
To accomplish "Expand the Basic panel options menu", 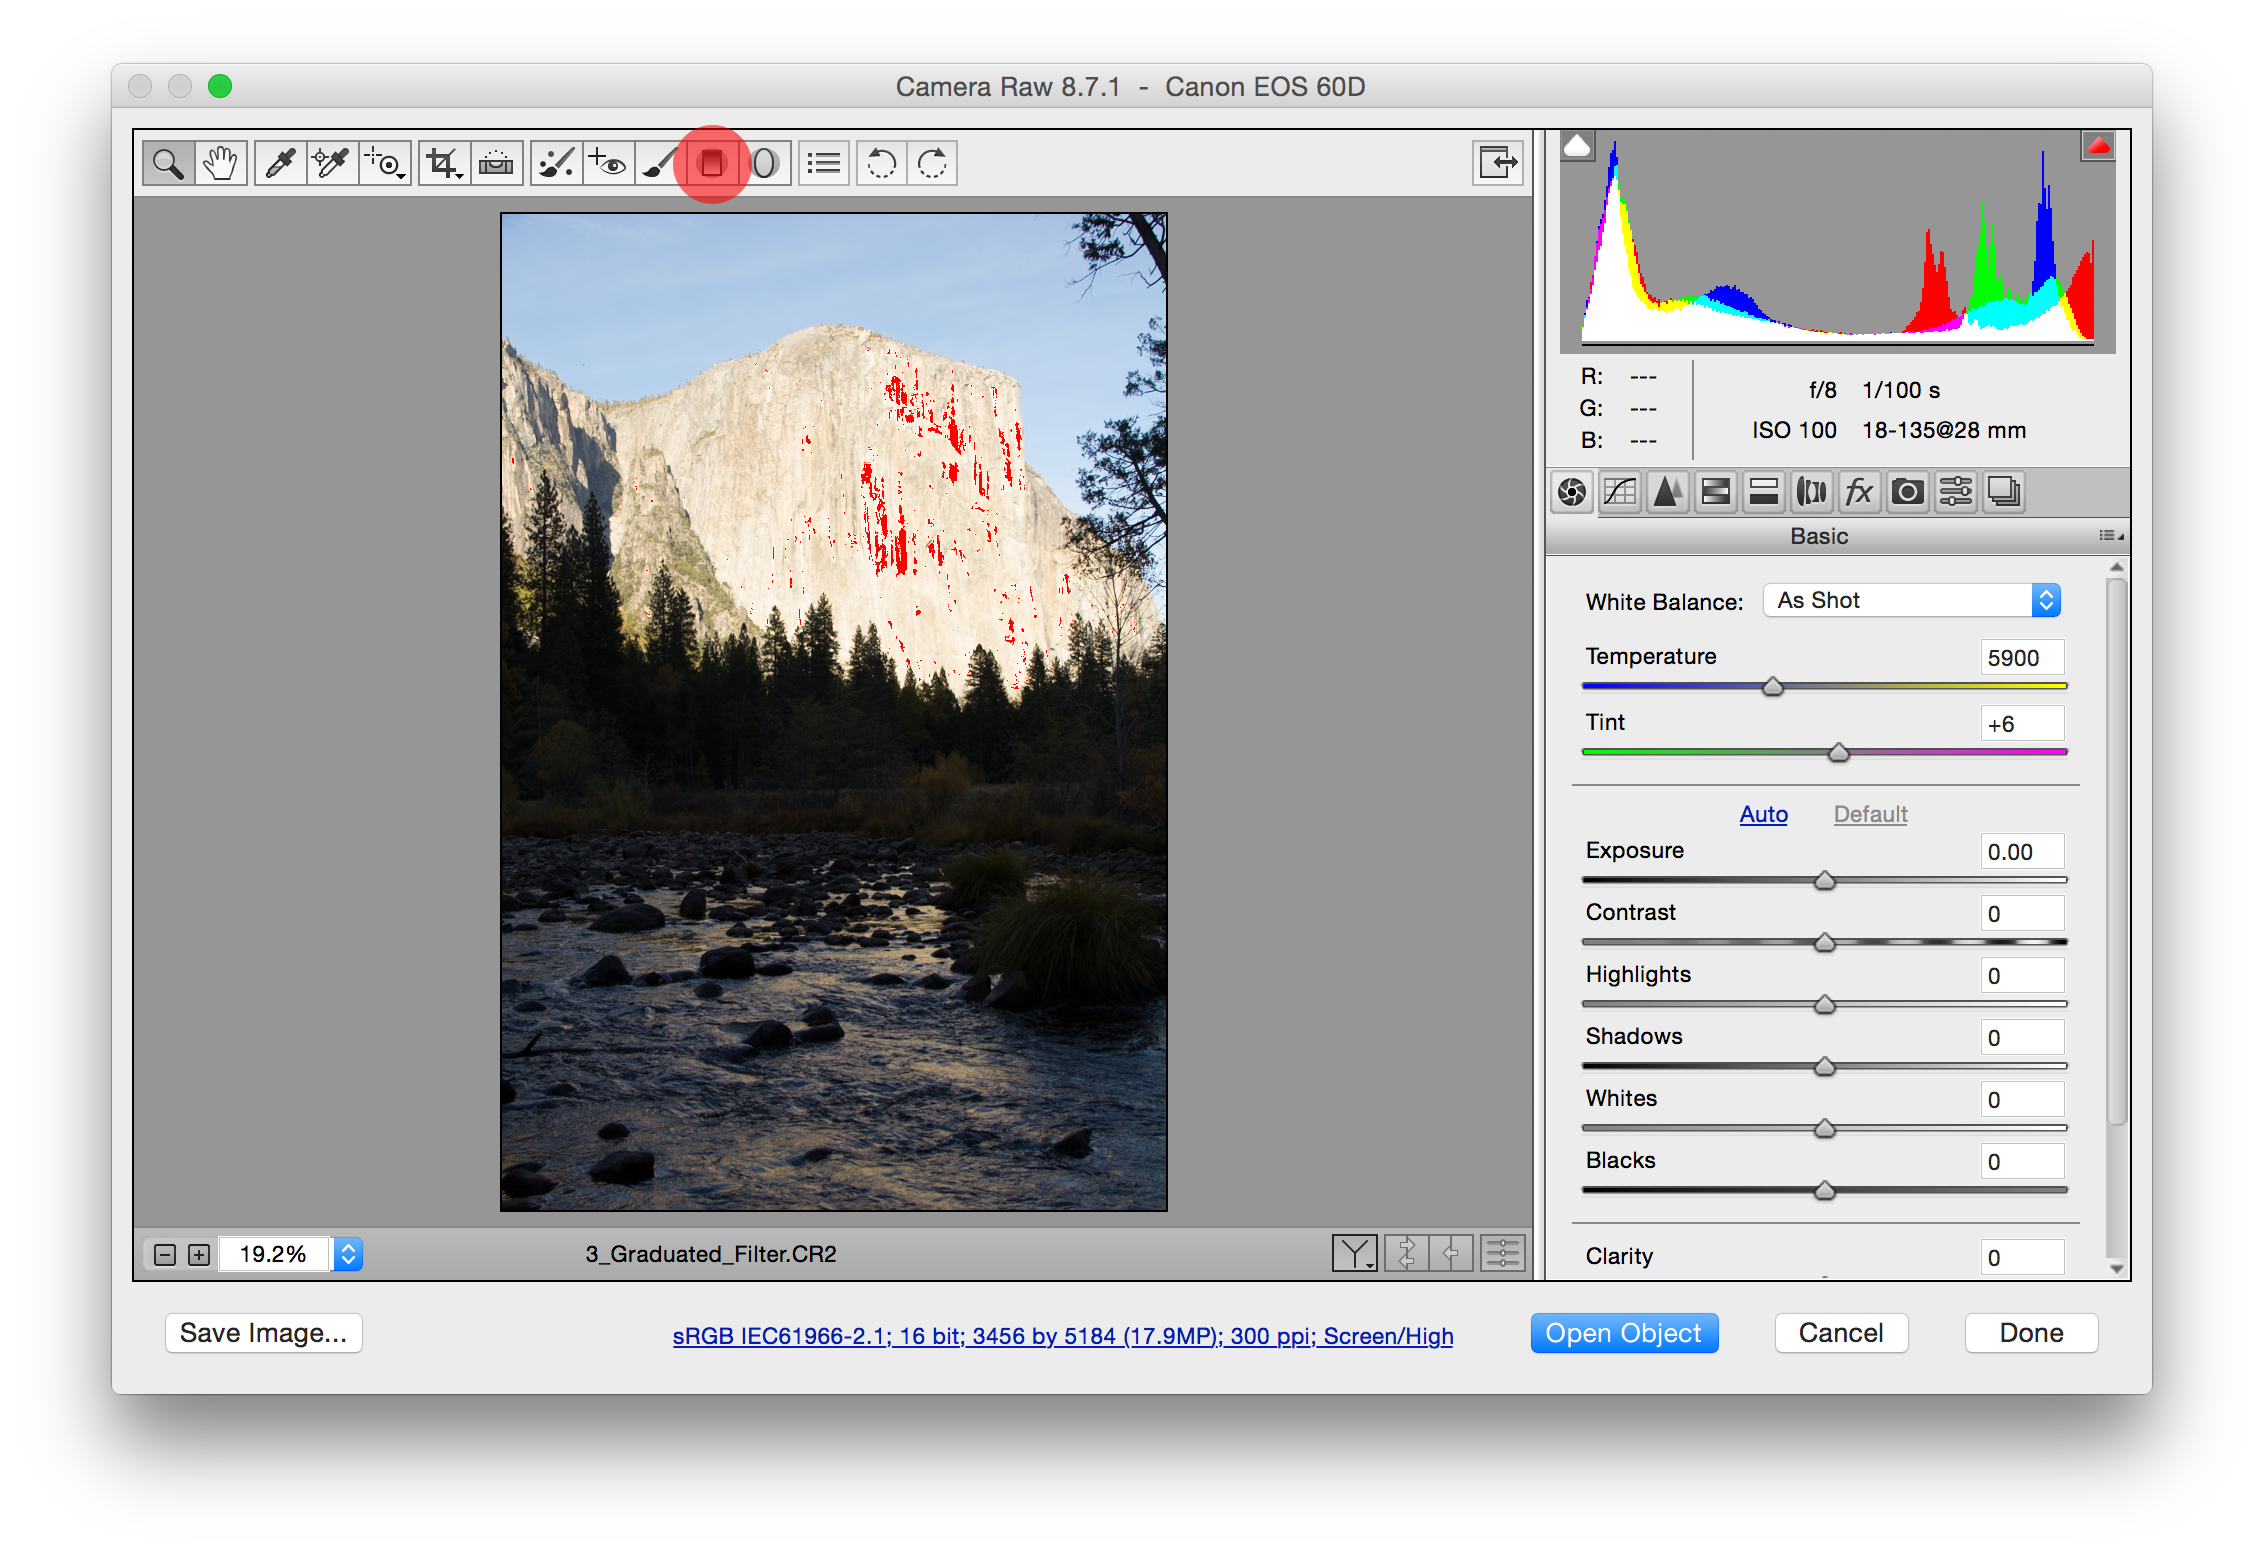I will pos(2110,536).
